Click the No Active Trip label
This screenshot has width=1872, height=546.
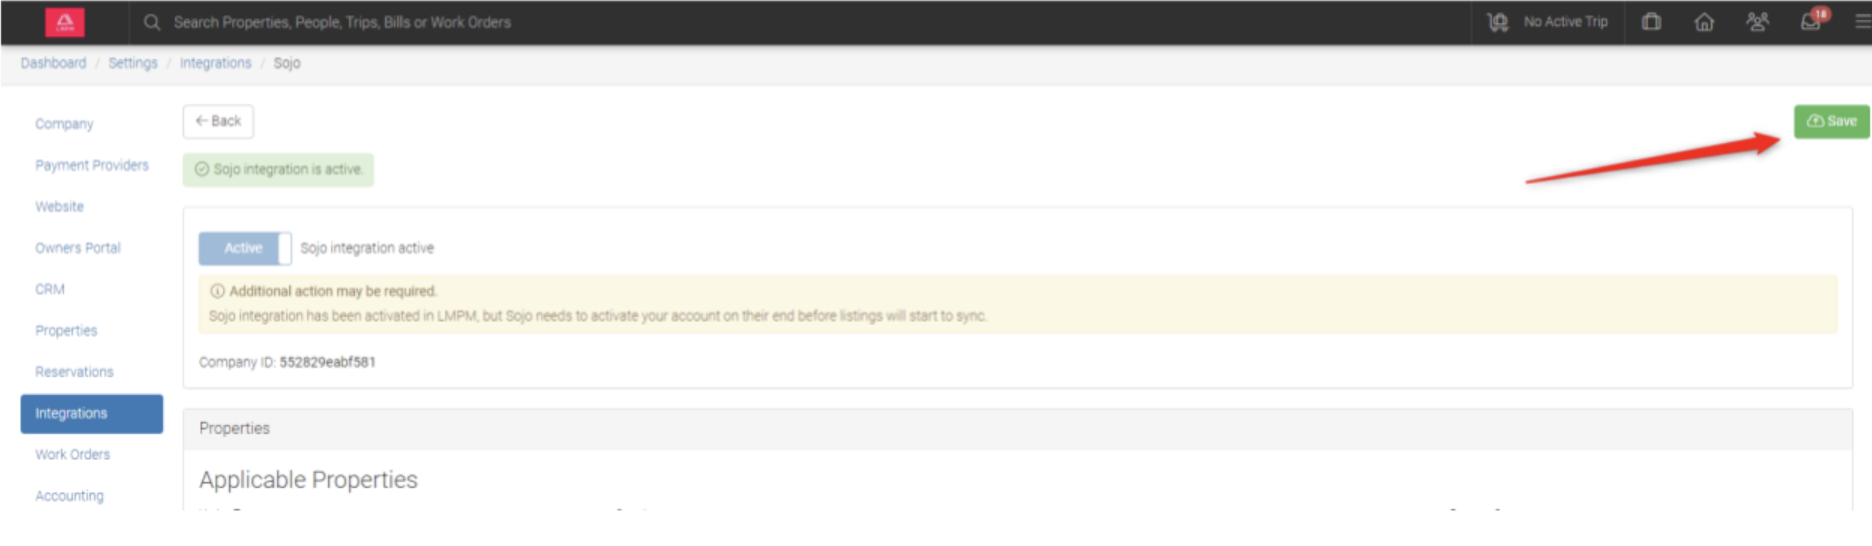pos(1565,22)
